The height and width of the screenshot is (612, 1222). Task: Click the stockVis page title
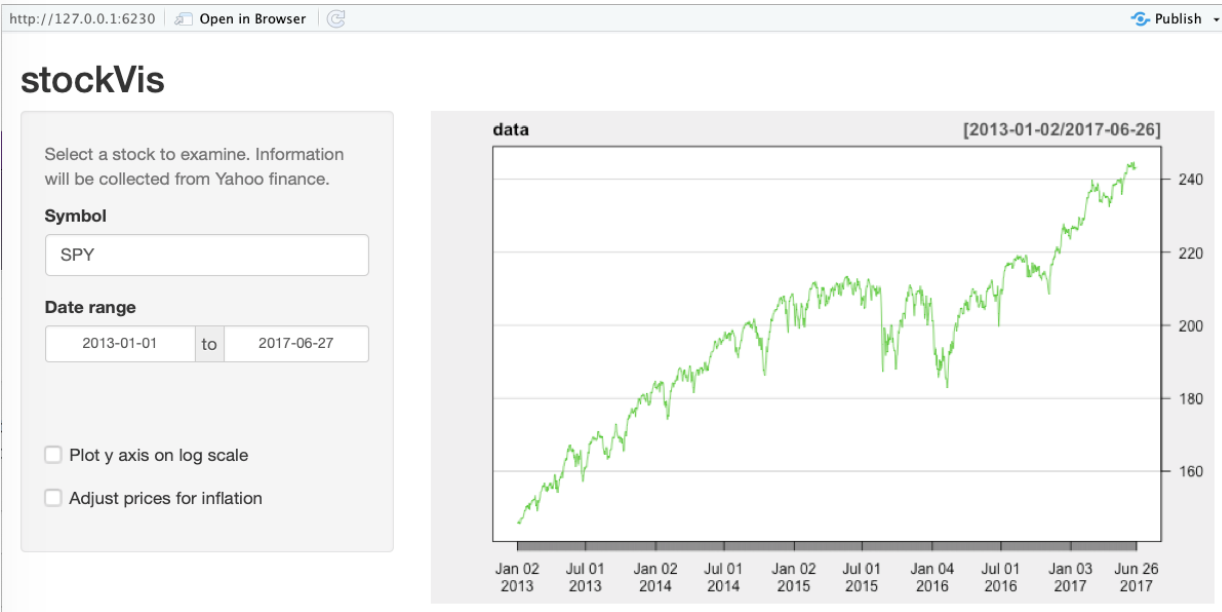[x=92, y=80]
